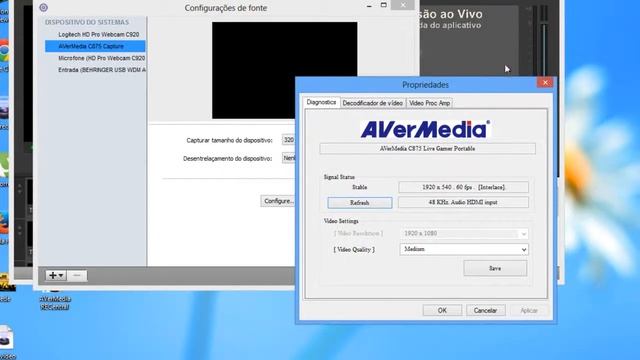Click the Refresh signal button
The width and height of the screenshot is (640, 360).
(x=360, y=202)
